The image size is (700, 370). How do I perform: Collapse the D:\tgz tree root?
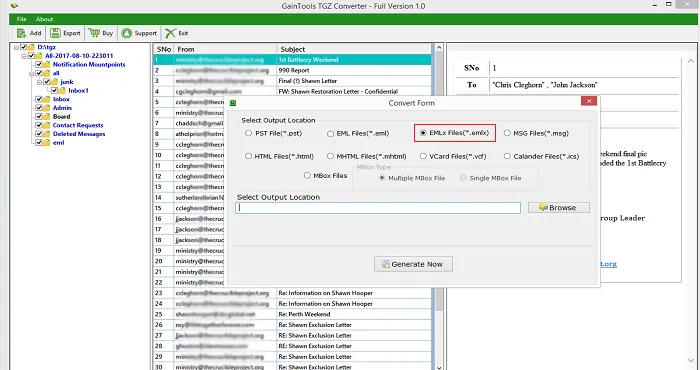click(x=17, y=47)
